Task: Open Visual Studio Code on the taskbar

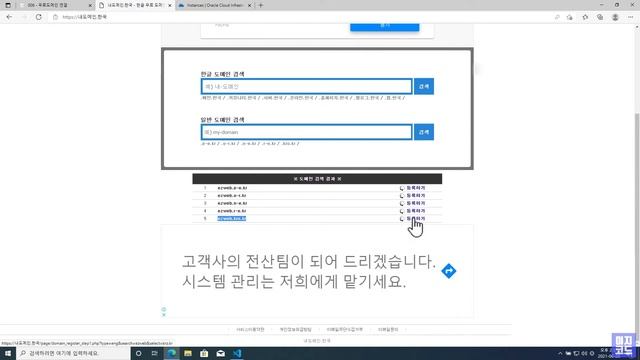Action: pyautogui.click(x=237, y=353)
